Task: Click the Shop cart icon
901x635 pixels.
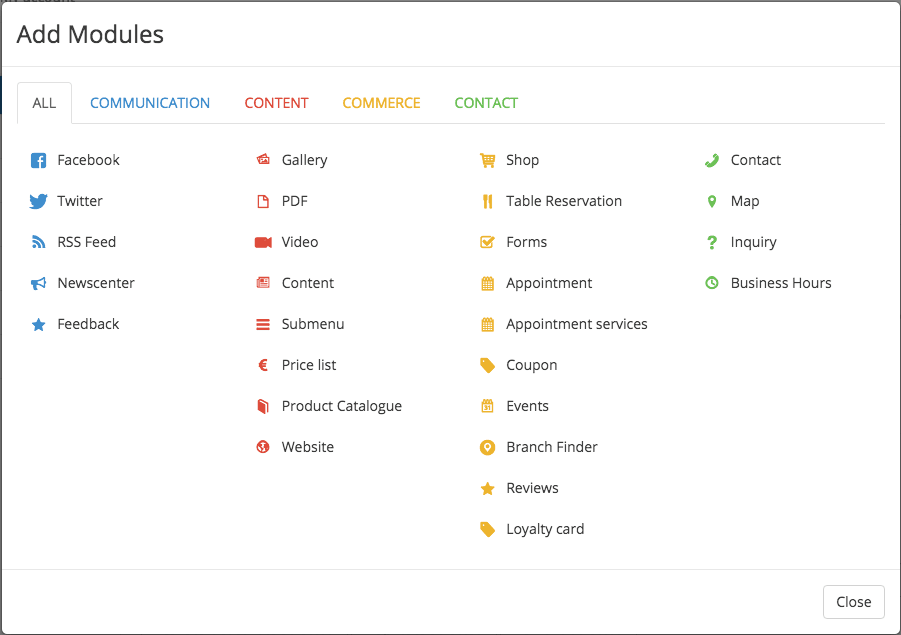Action: (487, 160)
